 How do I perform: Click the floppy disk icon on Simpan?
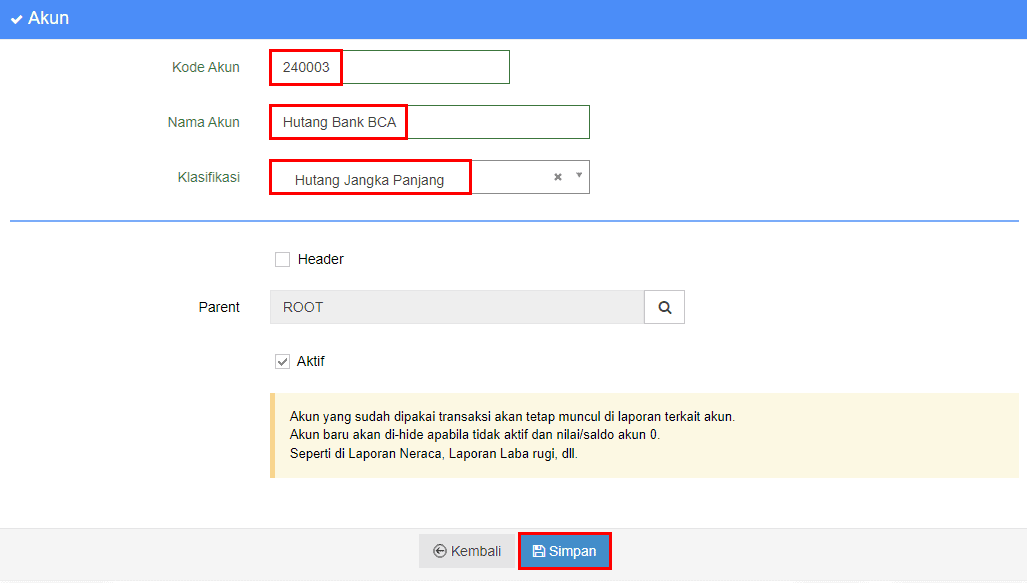click(538, 551)
